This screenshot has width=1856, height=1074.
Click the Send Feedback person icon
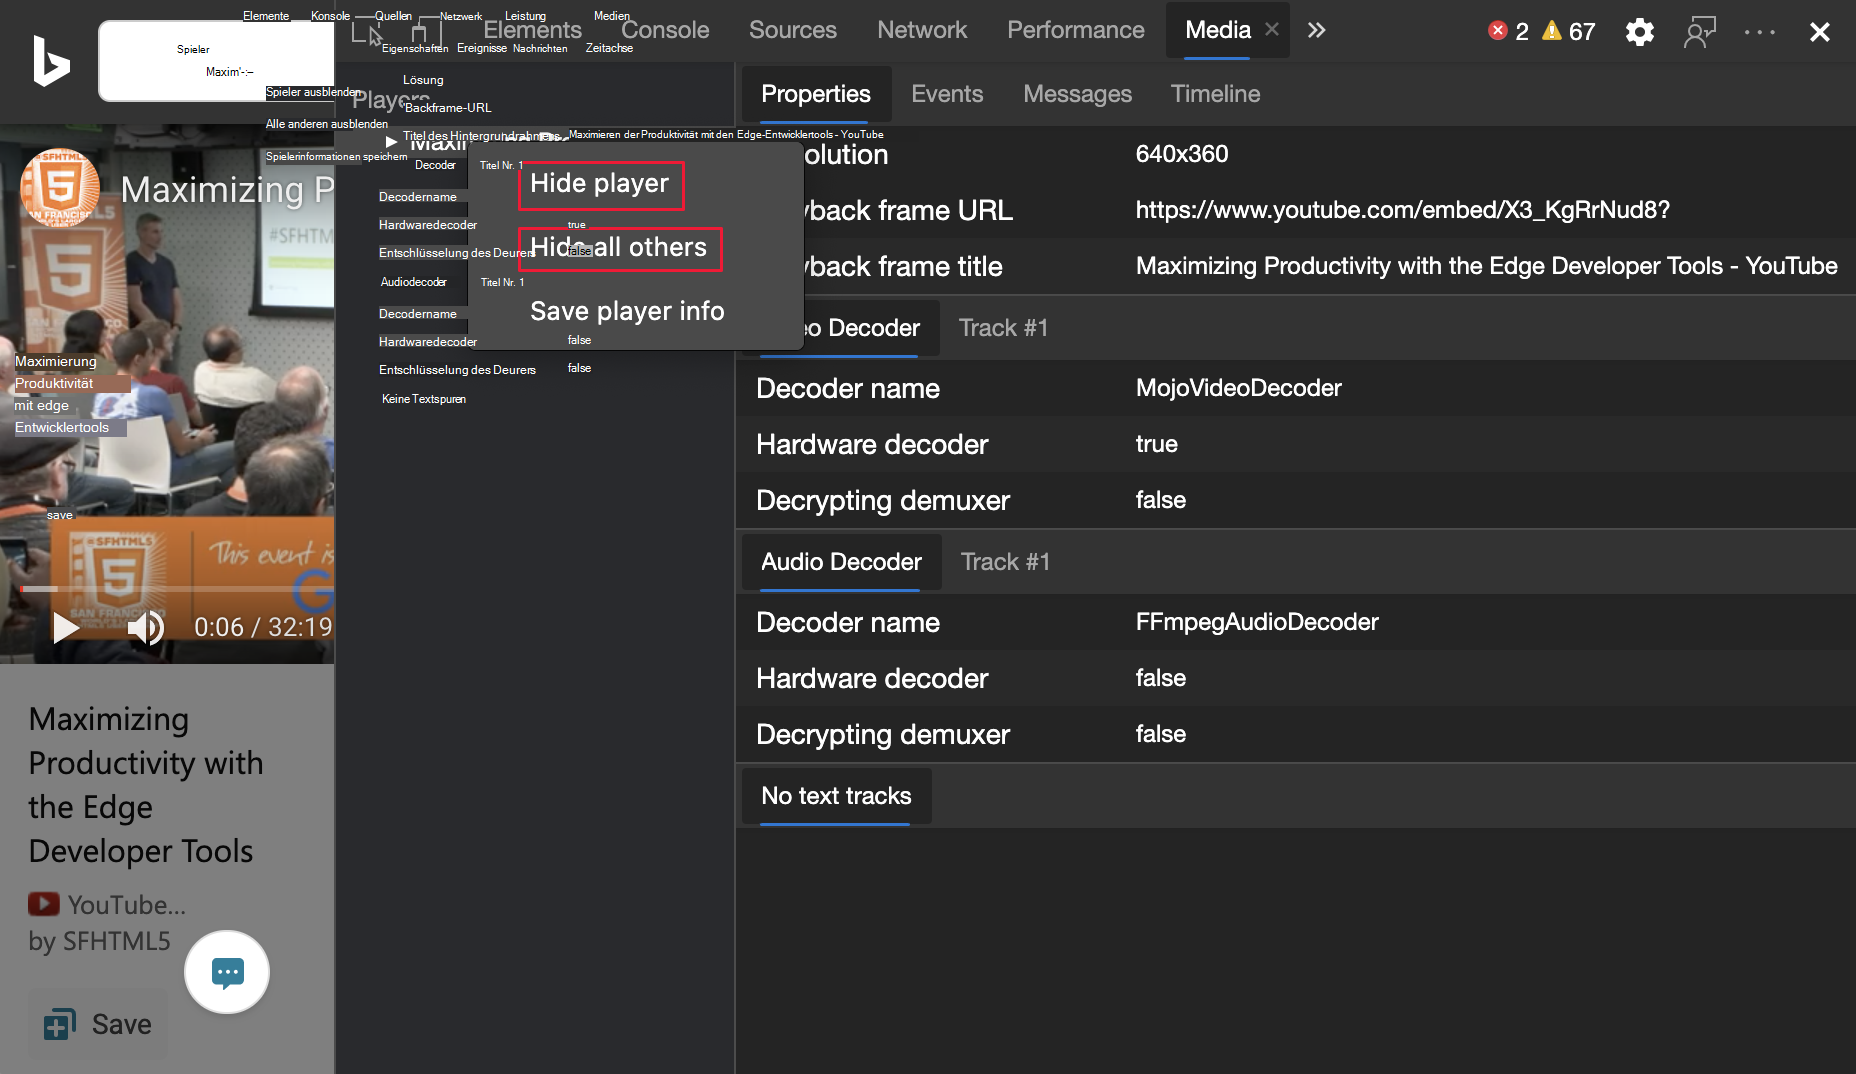tap(1699, 31)
